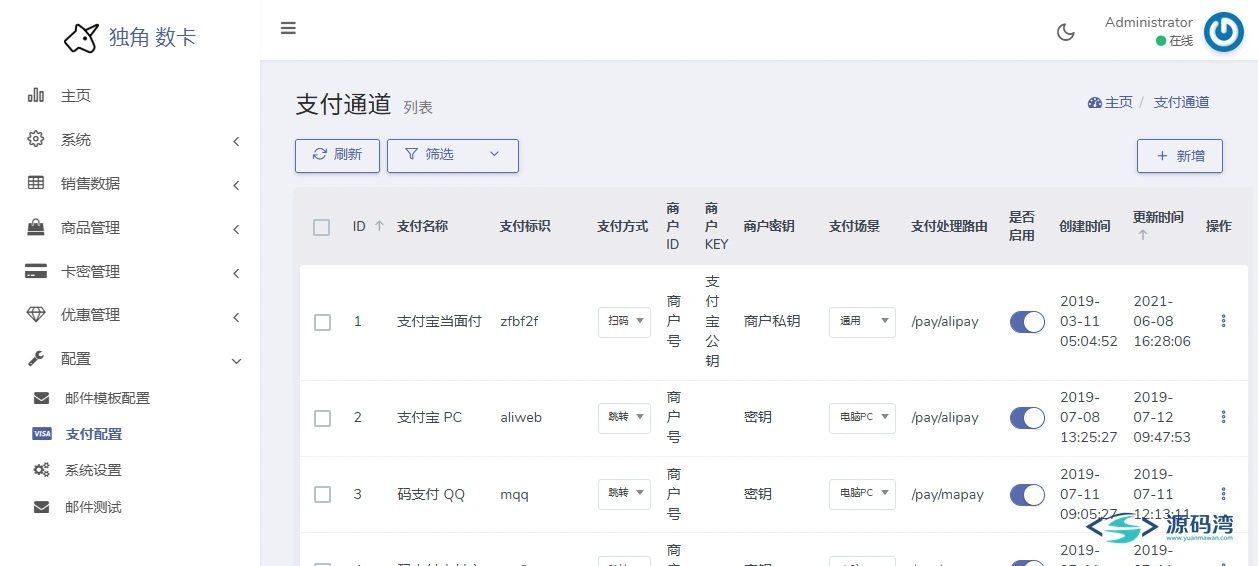The width and height of the screenshot is (1258, 566).
Task: Expand the 卡密管理 sidebar menu chevron
Action: [236, 273]
